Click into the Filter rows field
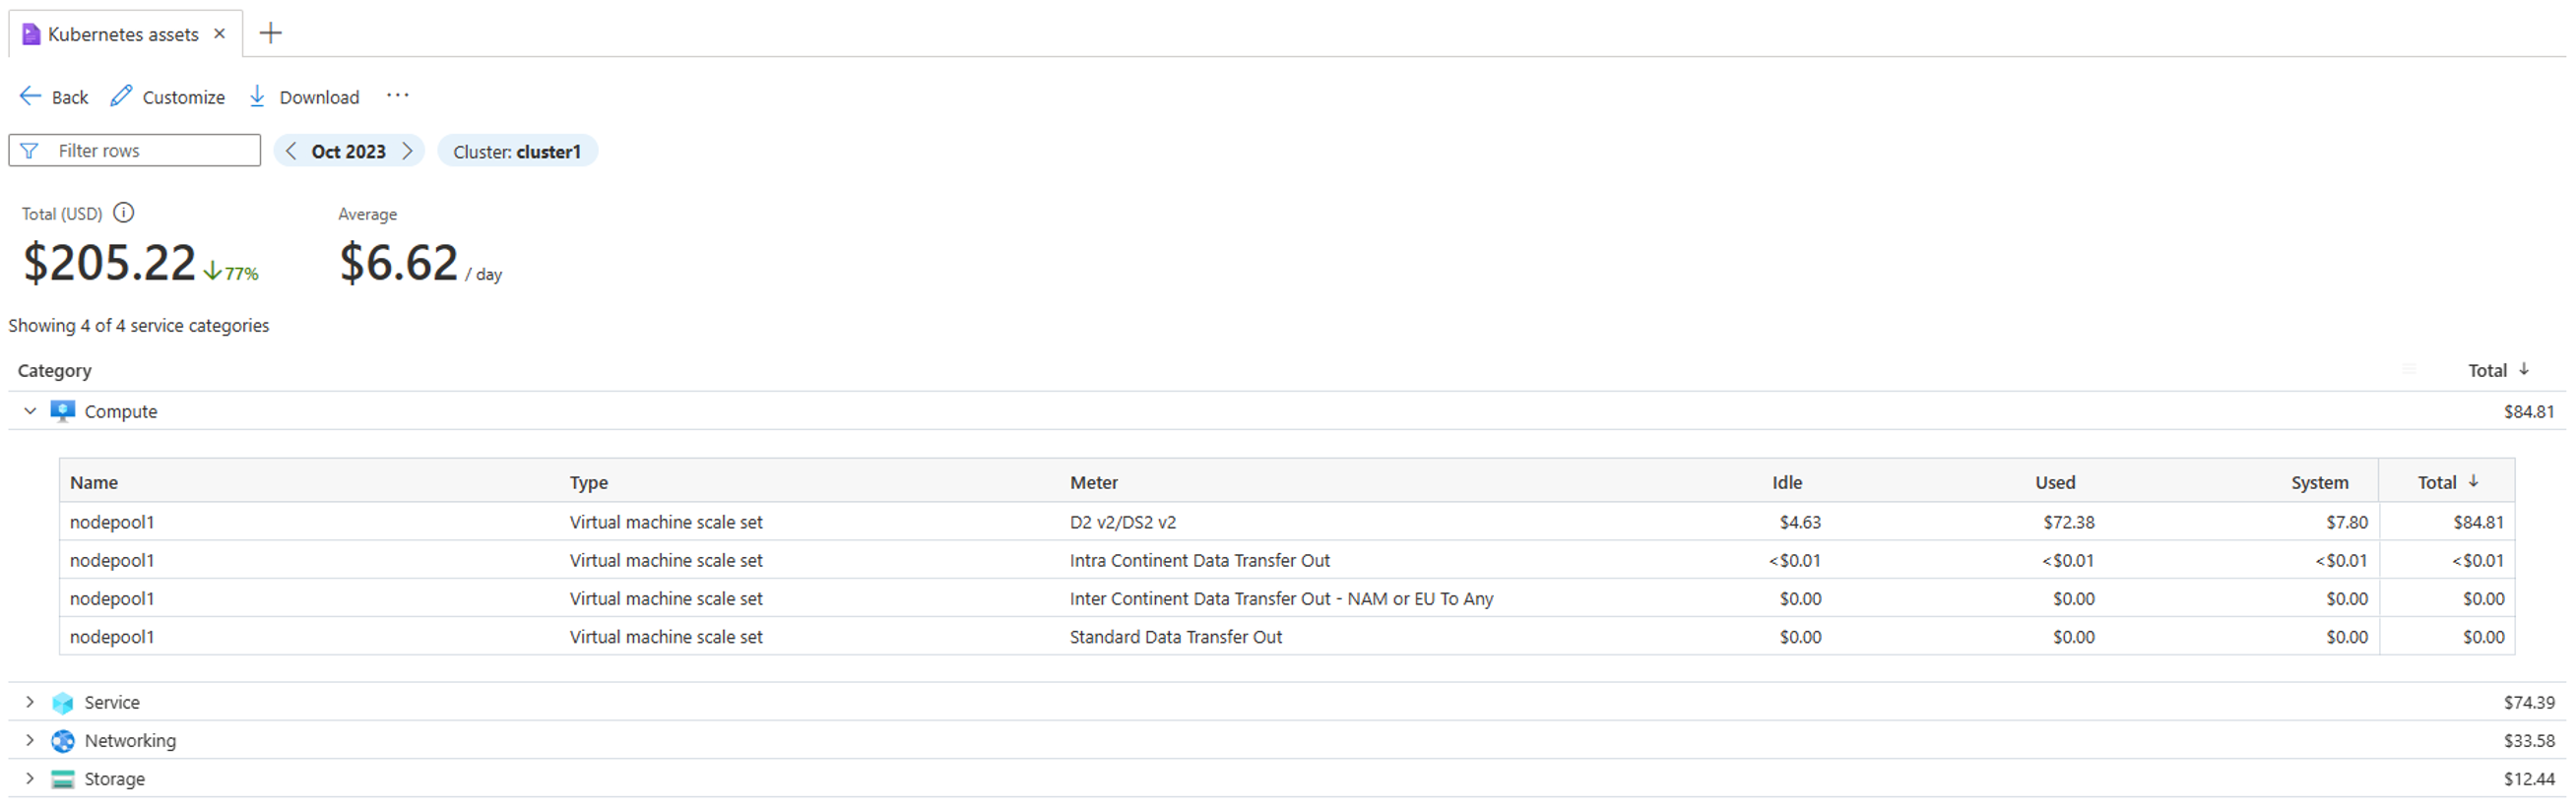The height and width of the screenshot is (808, 2576). [135, 150]
